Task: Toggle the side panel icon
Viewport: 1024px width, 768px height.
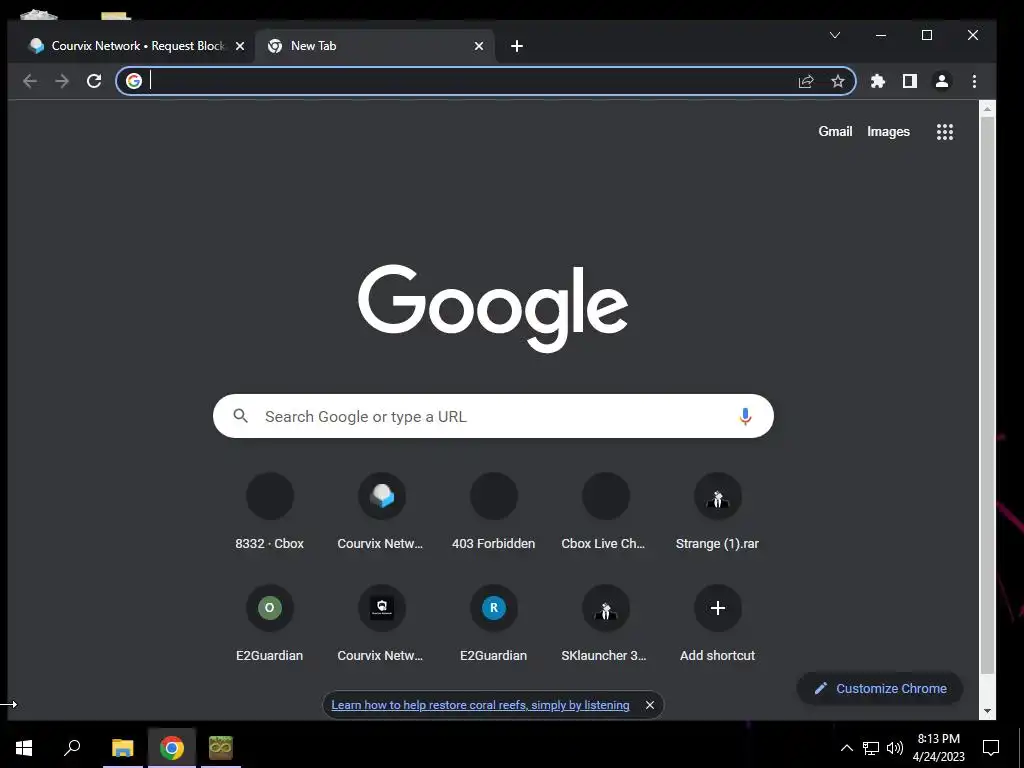Action: click(x=910, y=81)
